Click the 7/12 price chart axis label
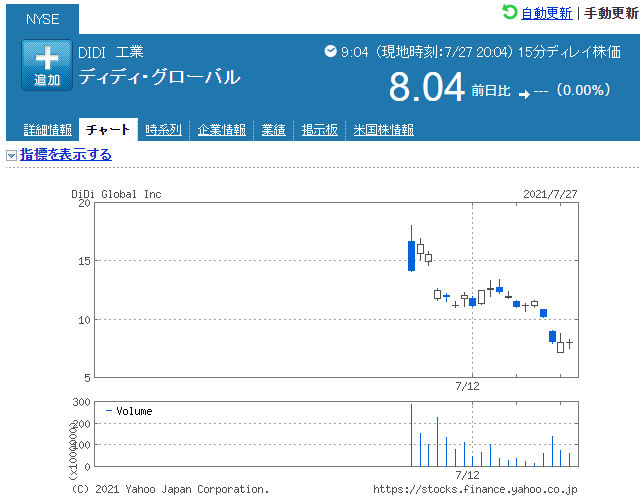 click(467, 386)
